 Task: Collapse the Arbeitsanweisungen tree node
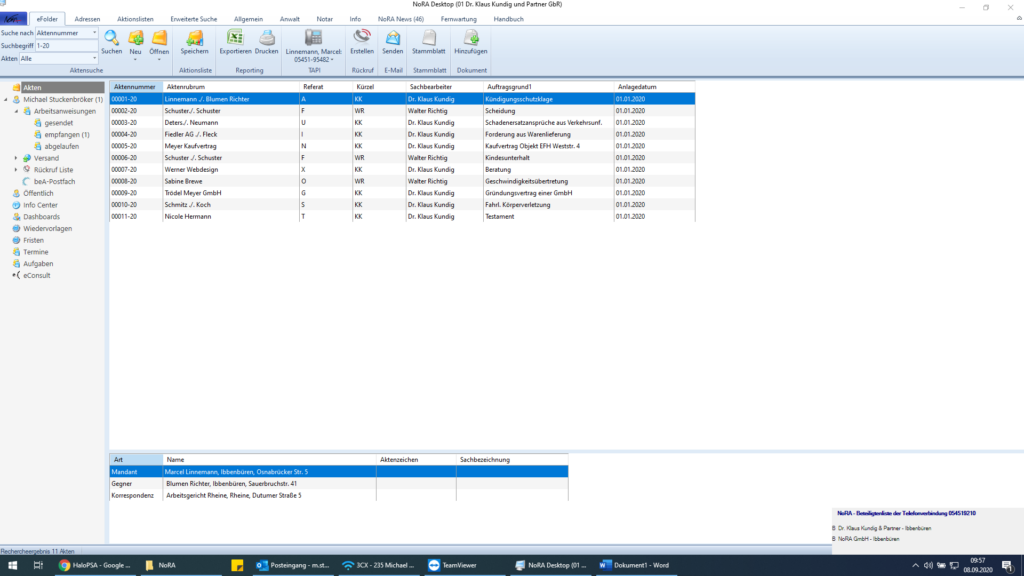coord(16,111)
